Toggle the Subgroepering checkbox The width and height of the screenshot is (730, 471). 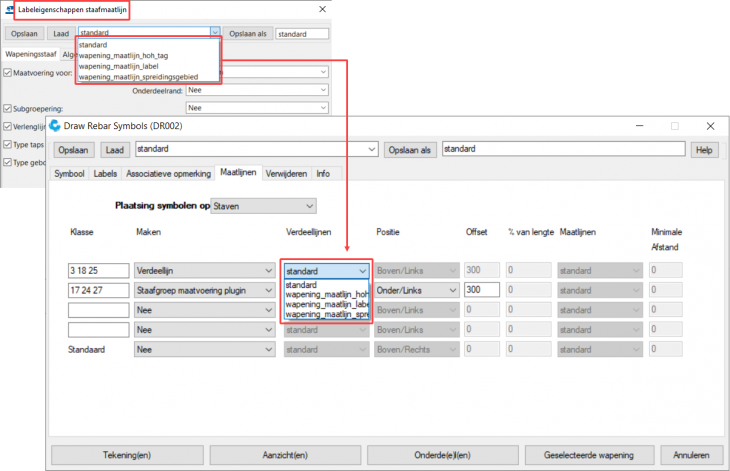[8, 108]
